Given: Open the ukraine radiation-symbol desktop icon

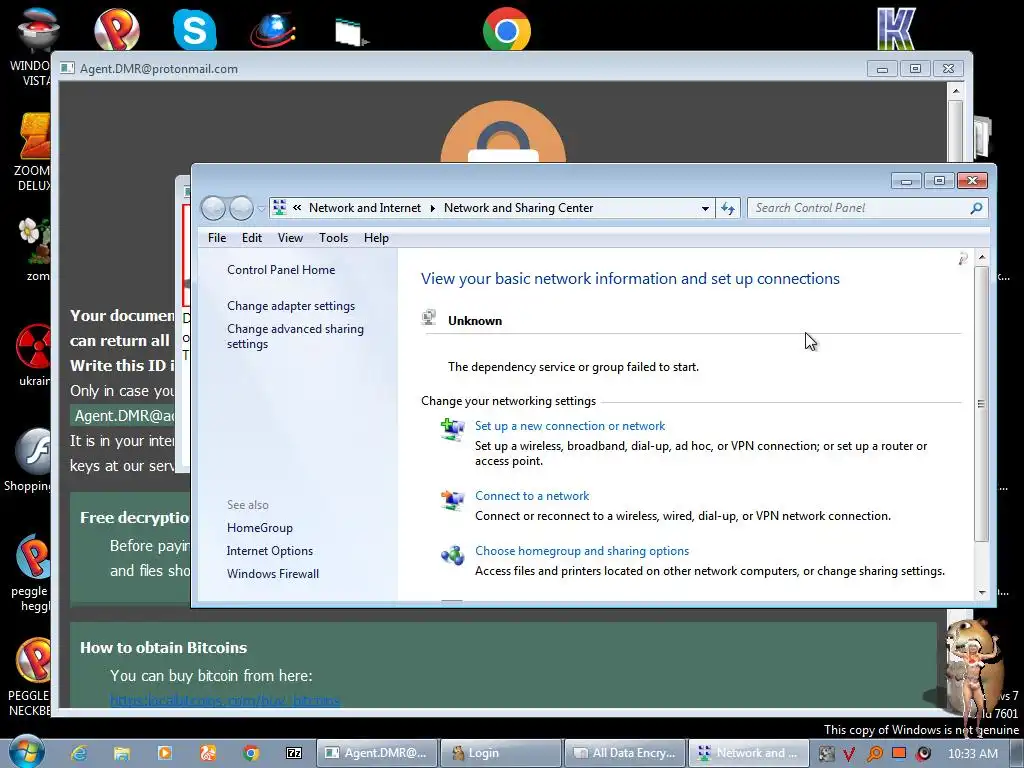Looking at the screenshot, I should click(33, 355).
